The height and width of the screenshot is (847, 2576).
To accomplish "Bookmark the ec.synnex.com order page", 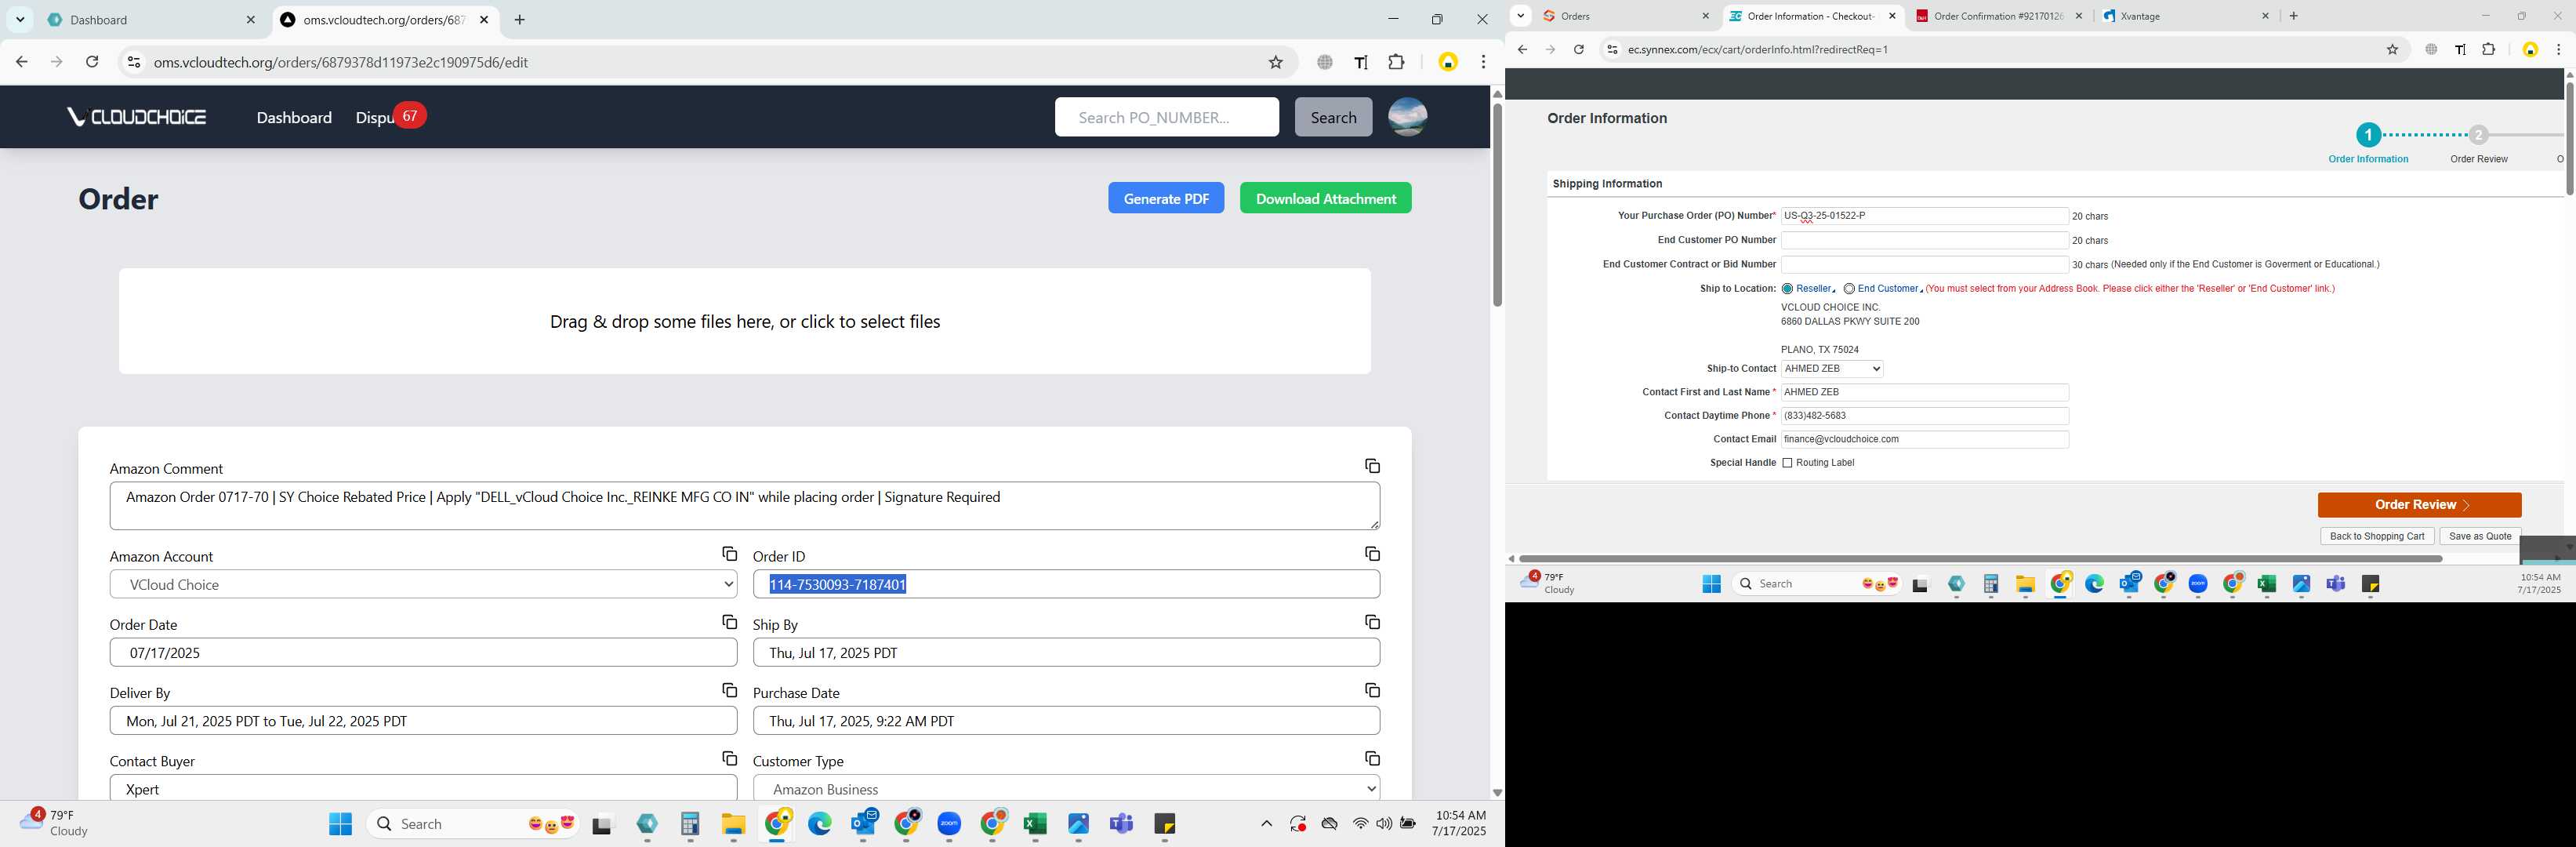I will (2392, 49).
